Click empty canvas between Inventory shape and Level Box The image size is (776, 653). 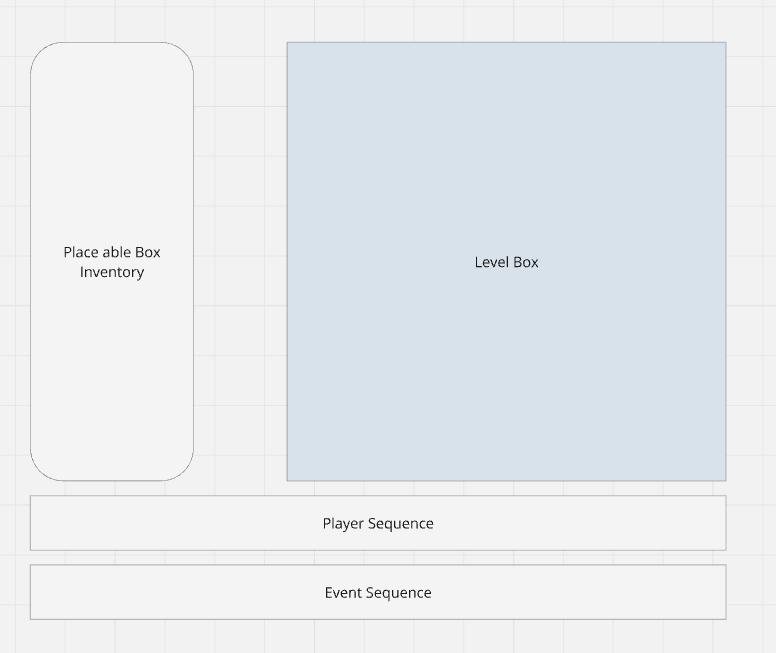point(240,261)
